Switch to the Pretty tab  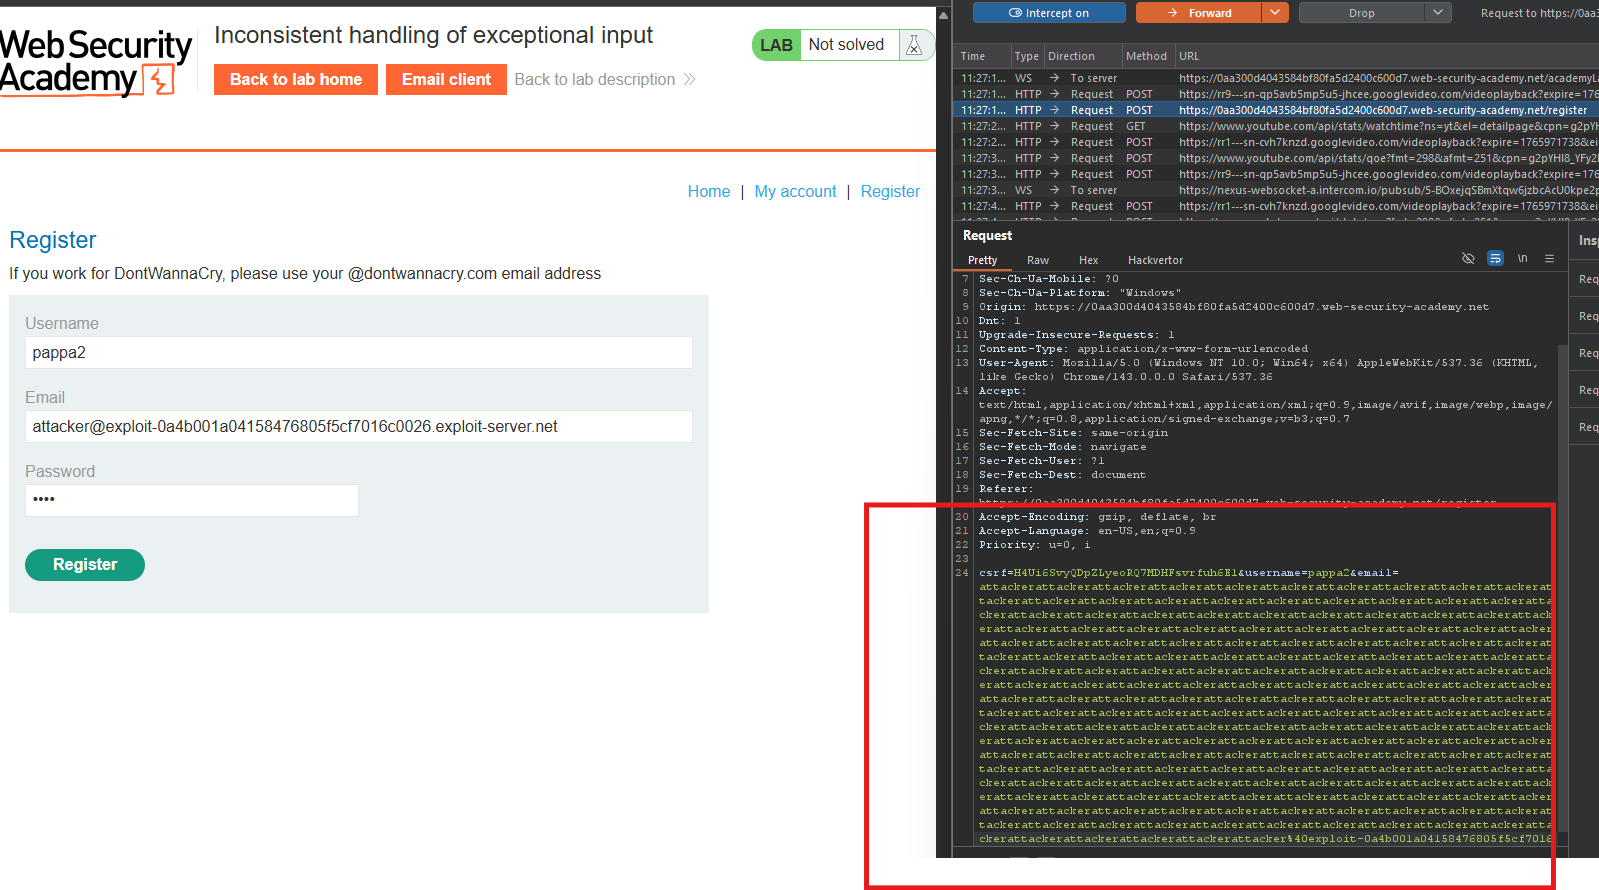pos(982,260)
